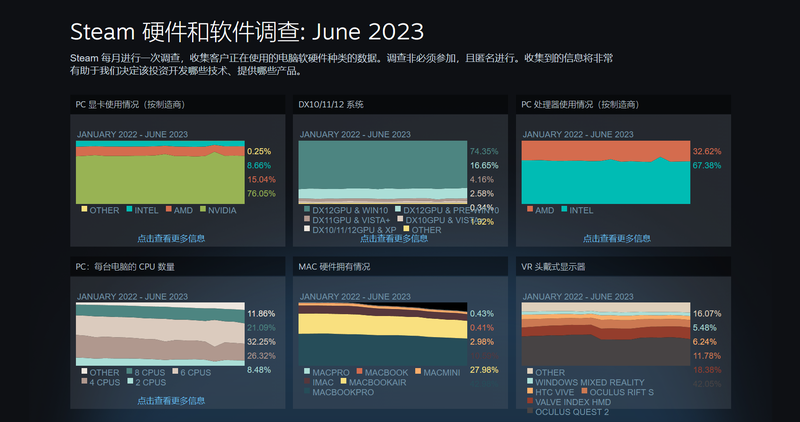Click the AMD processor value 32.62%
The height and width of the screenshot is (422, 800).
click(x=707, y=152)
